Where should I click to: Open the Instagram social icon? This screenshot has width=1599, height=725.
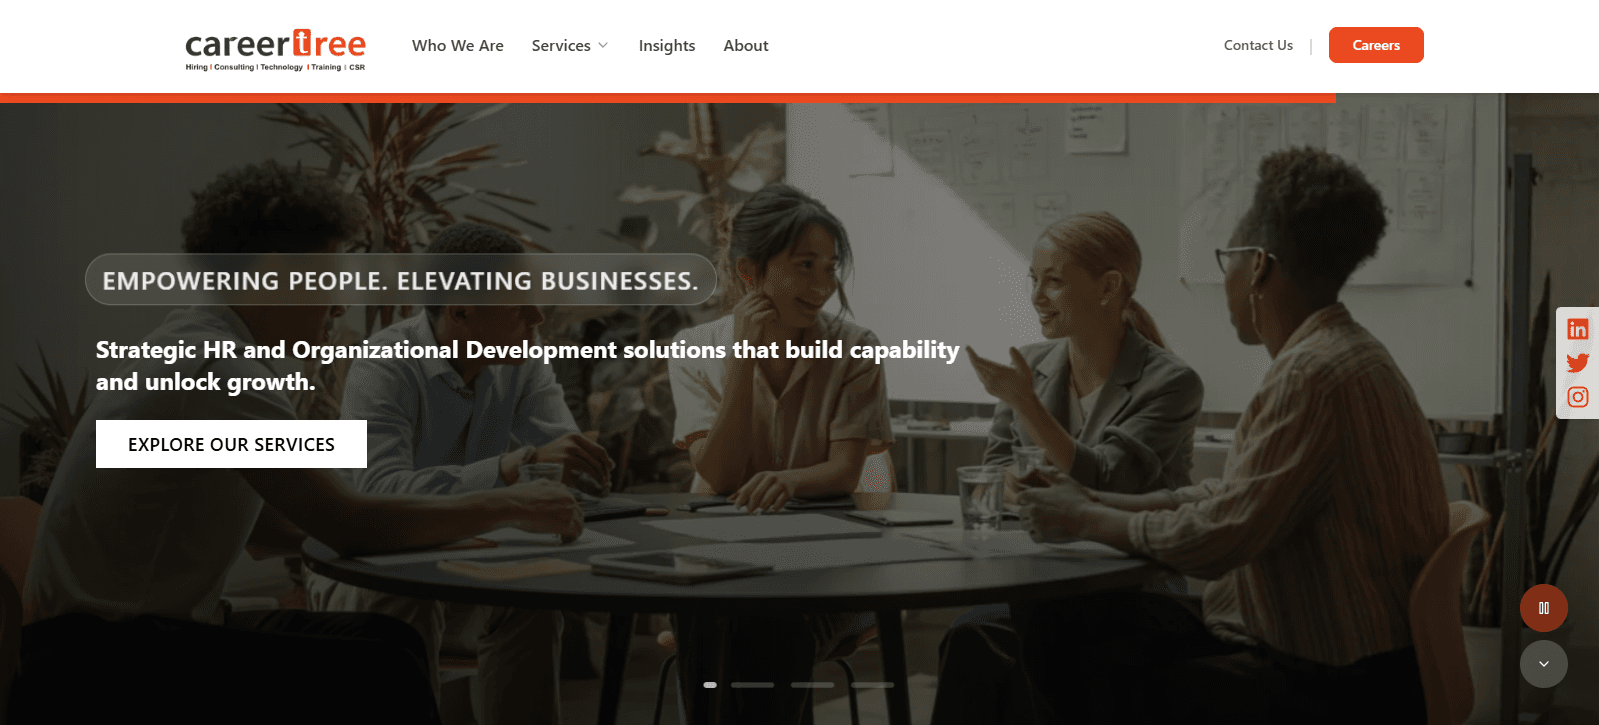click(x=1577, y=397)
